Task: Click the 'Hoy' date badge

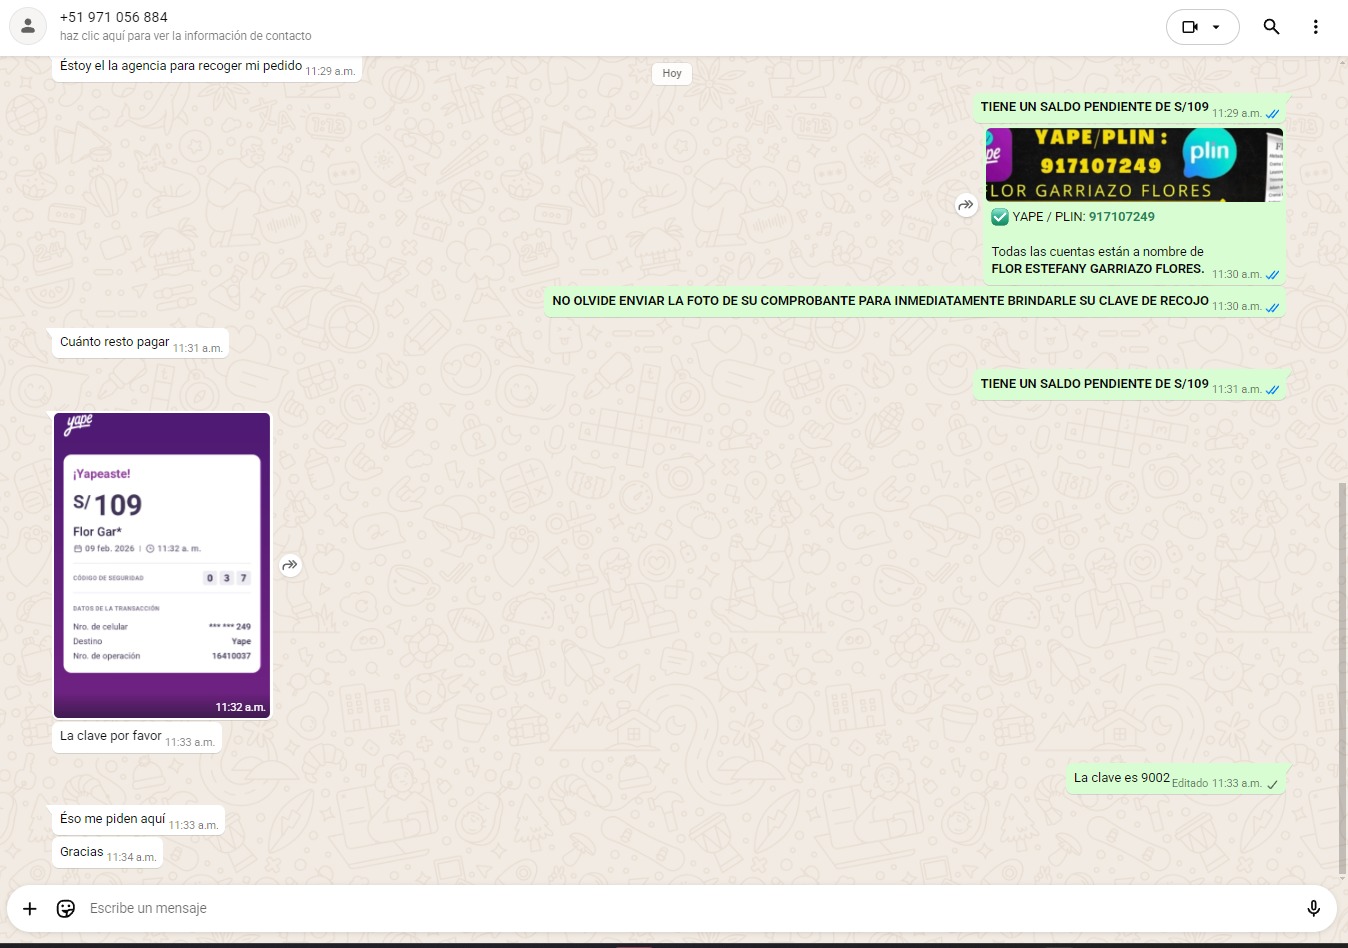Action: [x=672, y=73]
